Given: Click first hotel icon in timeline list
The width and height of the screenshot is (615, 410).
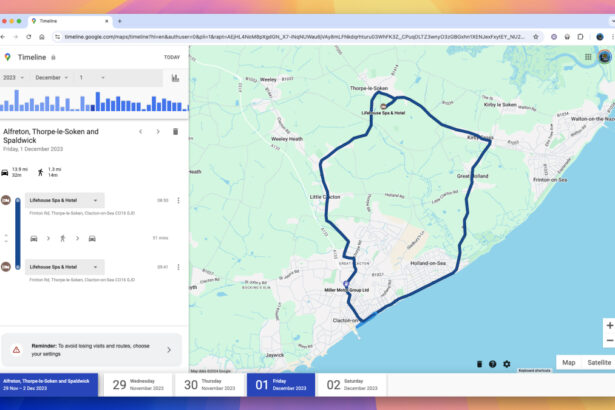Looking at the screenshot, I should [5, 200].
